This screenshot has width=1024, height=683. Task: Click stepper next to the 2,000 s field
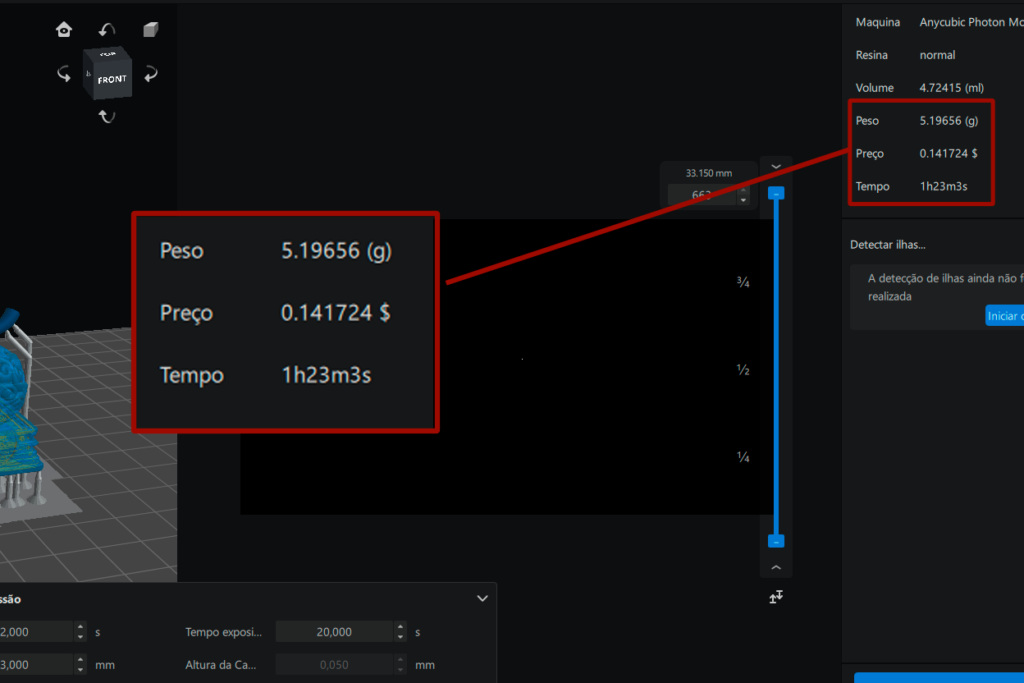click(80, 632)
